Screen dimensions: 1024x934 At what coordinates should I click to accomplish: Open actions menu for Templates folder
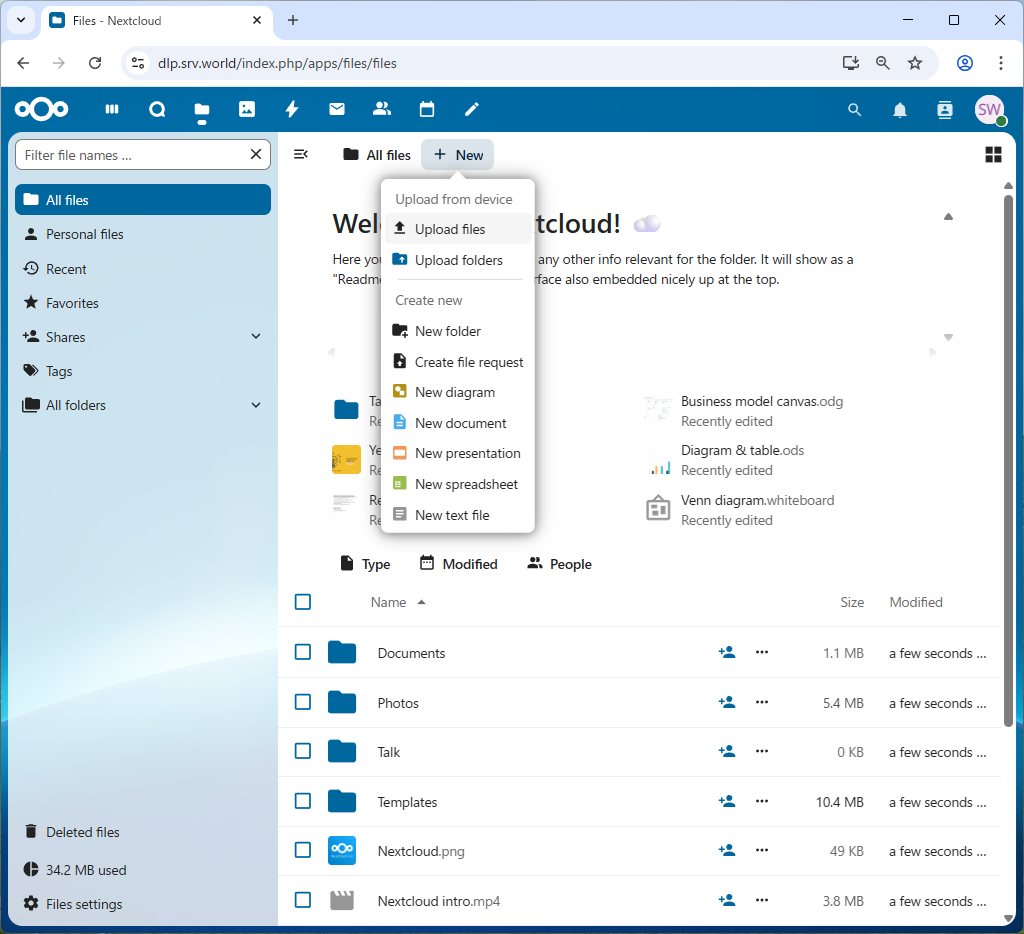tap(762, 801)
